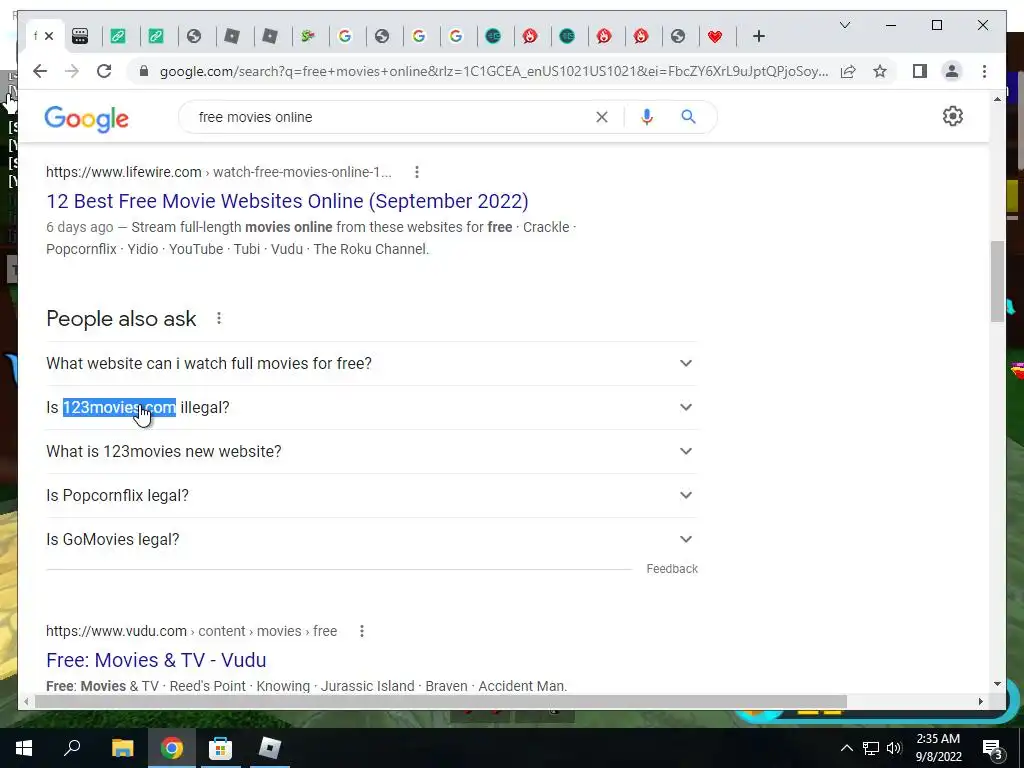1024x768 pixels.
Task: Open File Explorer from taskbar
Action: click(x=122, y=748)
